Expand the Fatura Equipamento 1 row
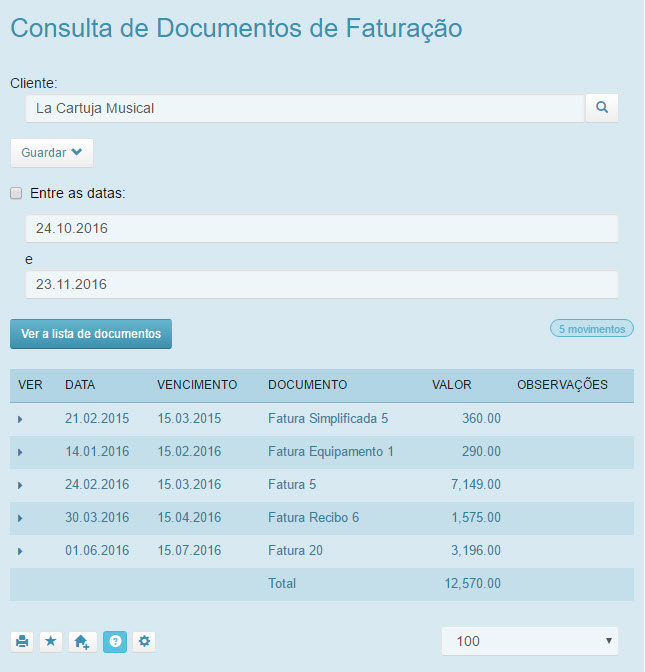 coord(20,452)
